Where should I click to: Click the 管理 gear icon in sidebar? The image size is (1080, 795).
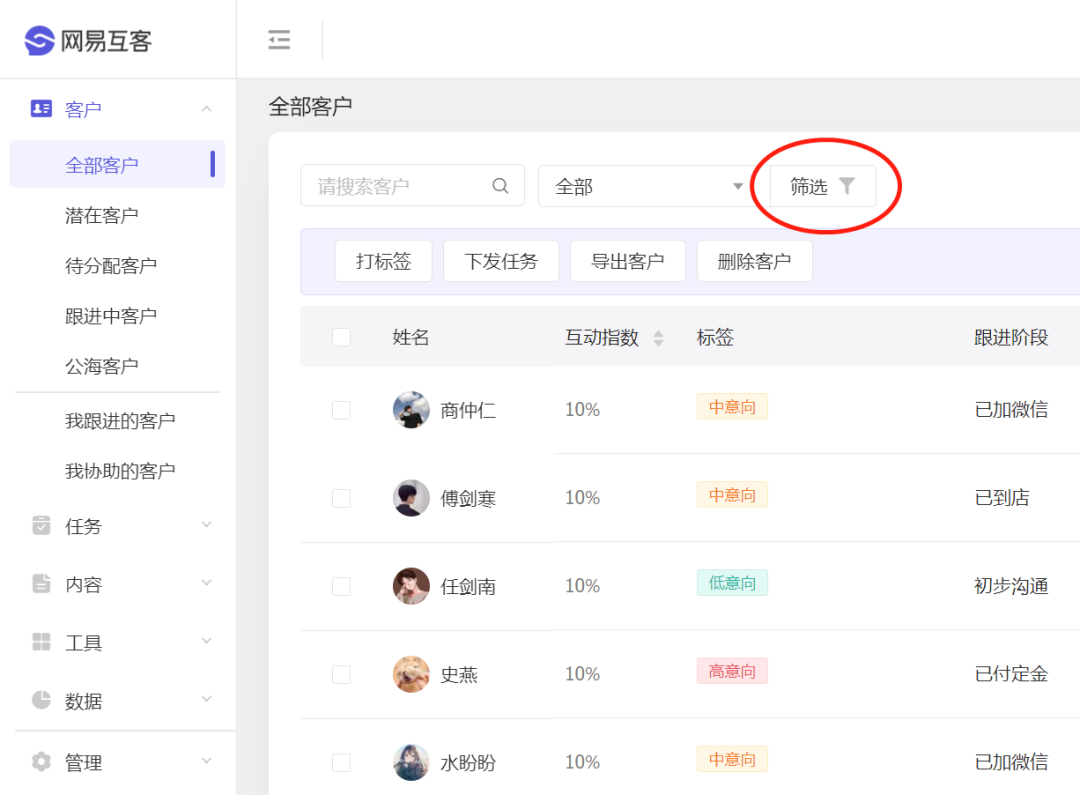coord(41,761)
